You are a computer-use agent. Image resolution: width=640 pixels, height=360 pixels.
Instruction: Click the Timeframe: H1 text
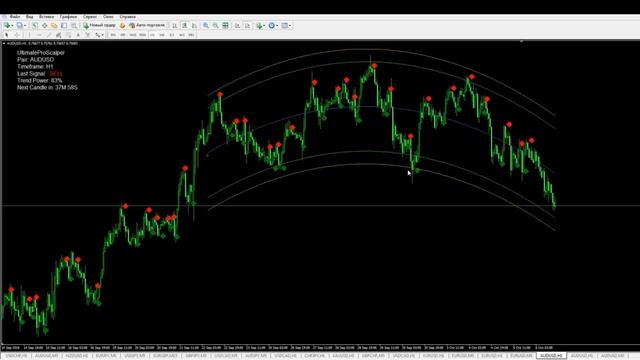pyautogui.click(x=35, y=67)
